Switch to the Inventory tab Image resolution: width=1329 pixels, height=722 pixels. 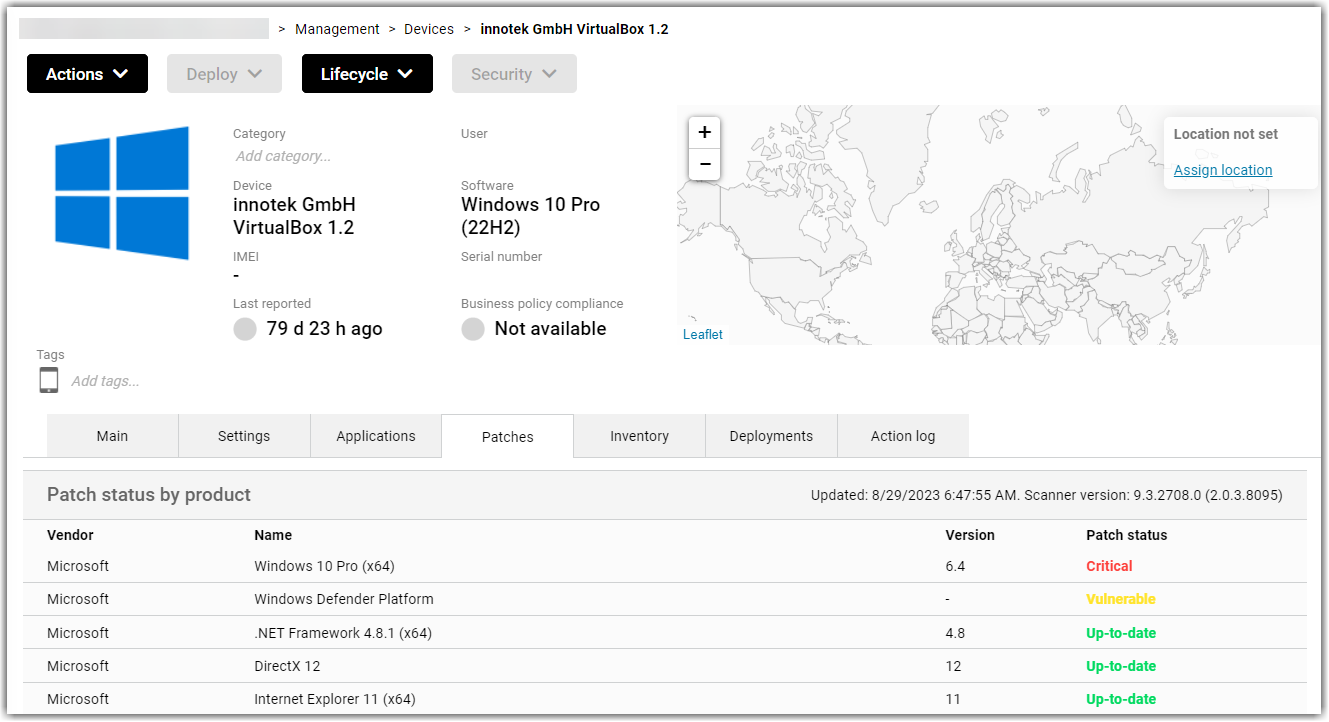(640, 436)
